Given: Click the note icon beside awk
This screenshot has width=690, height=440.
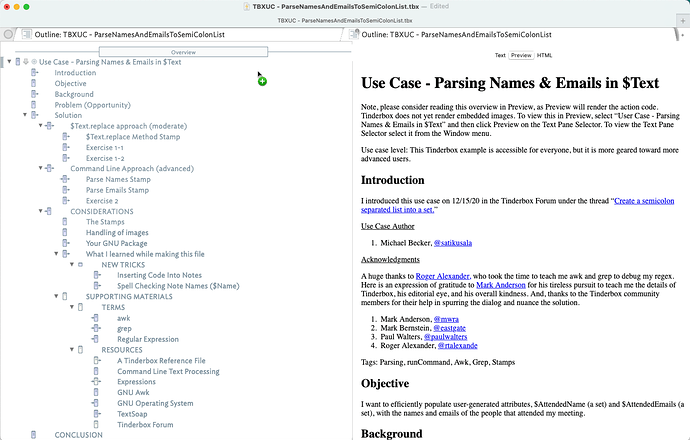Looking at the screenshot, I should 95,318.
